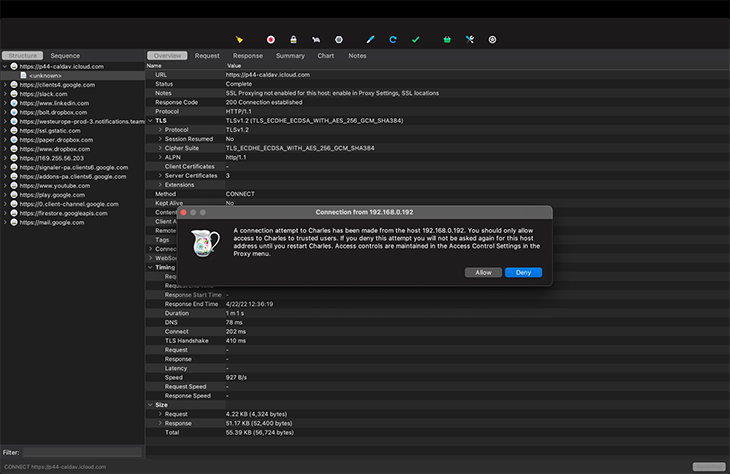Toggle SSL Proxying with the padlock icon
Image resolution: width=730 pixels, height=474 pixels.
point(293,40)
